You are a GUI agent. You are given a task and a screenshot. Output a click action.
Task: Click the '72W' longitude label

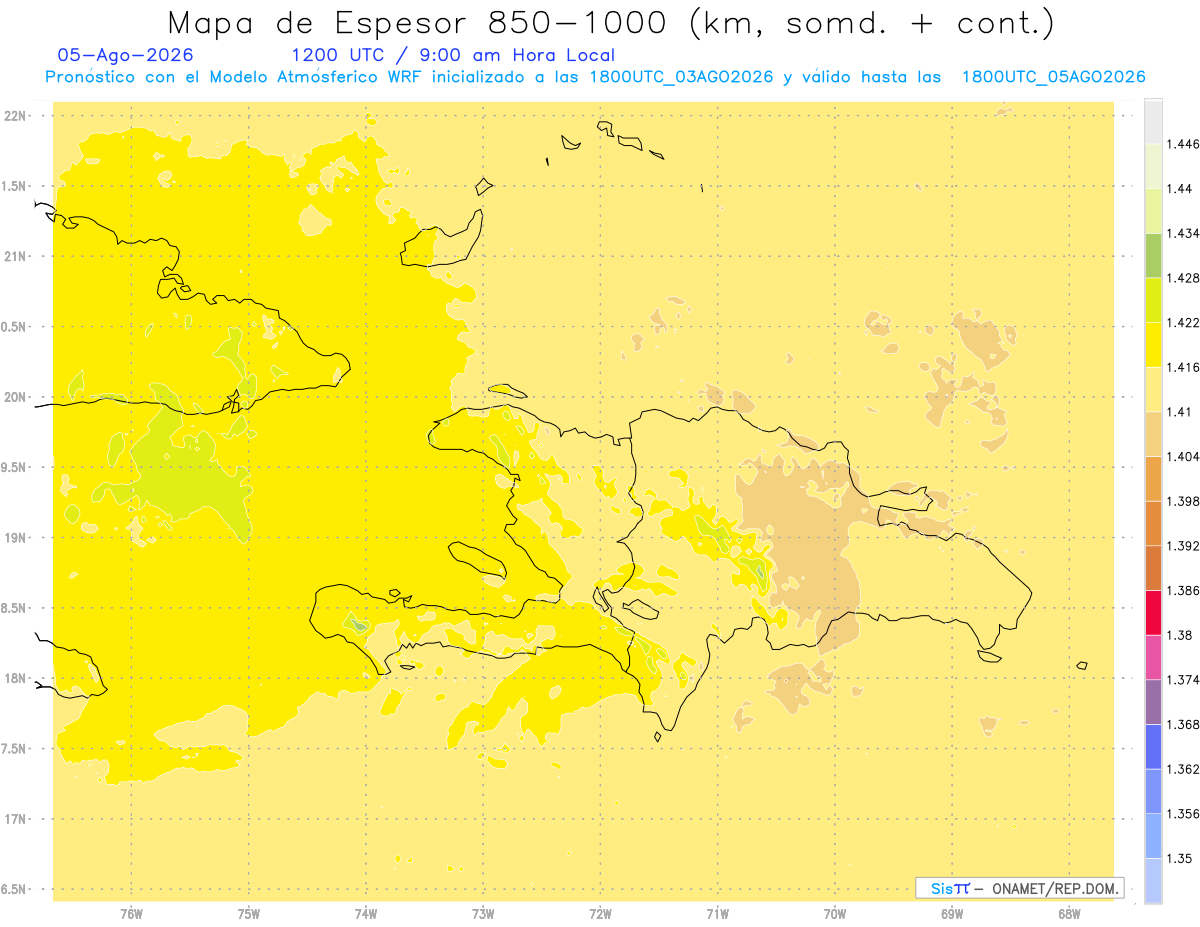point(600,914)
